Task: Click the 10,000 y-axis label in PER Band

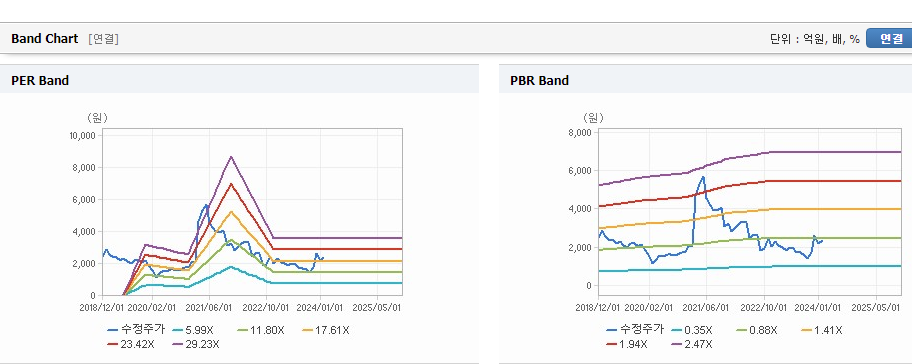Action: tap(82, 135)
